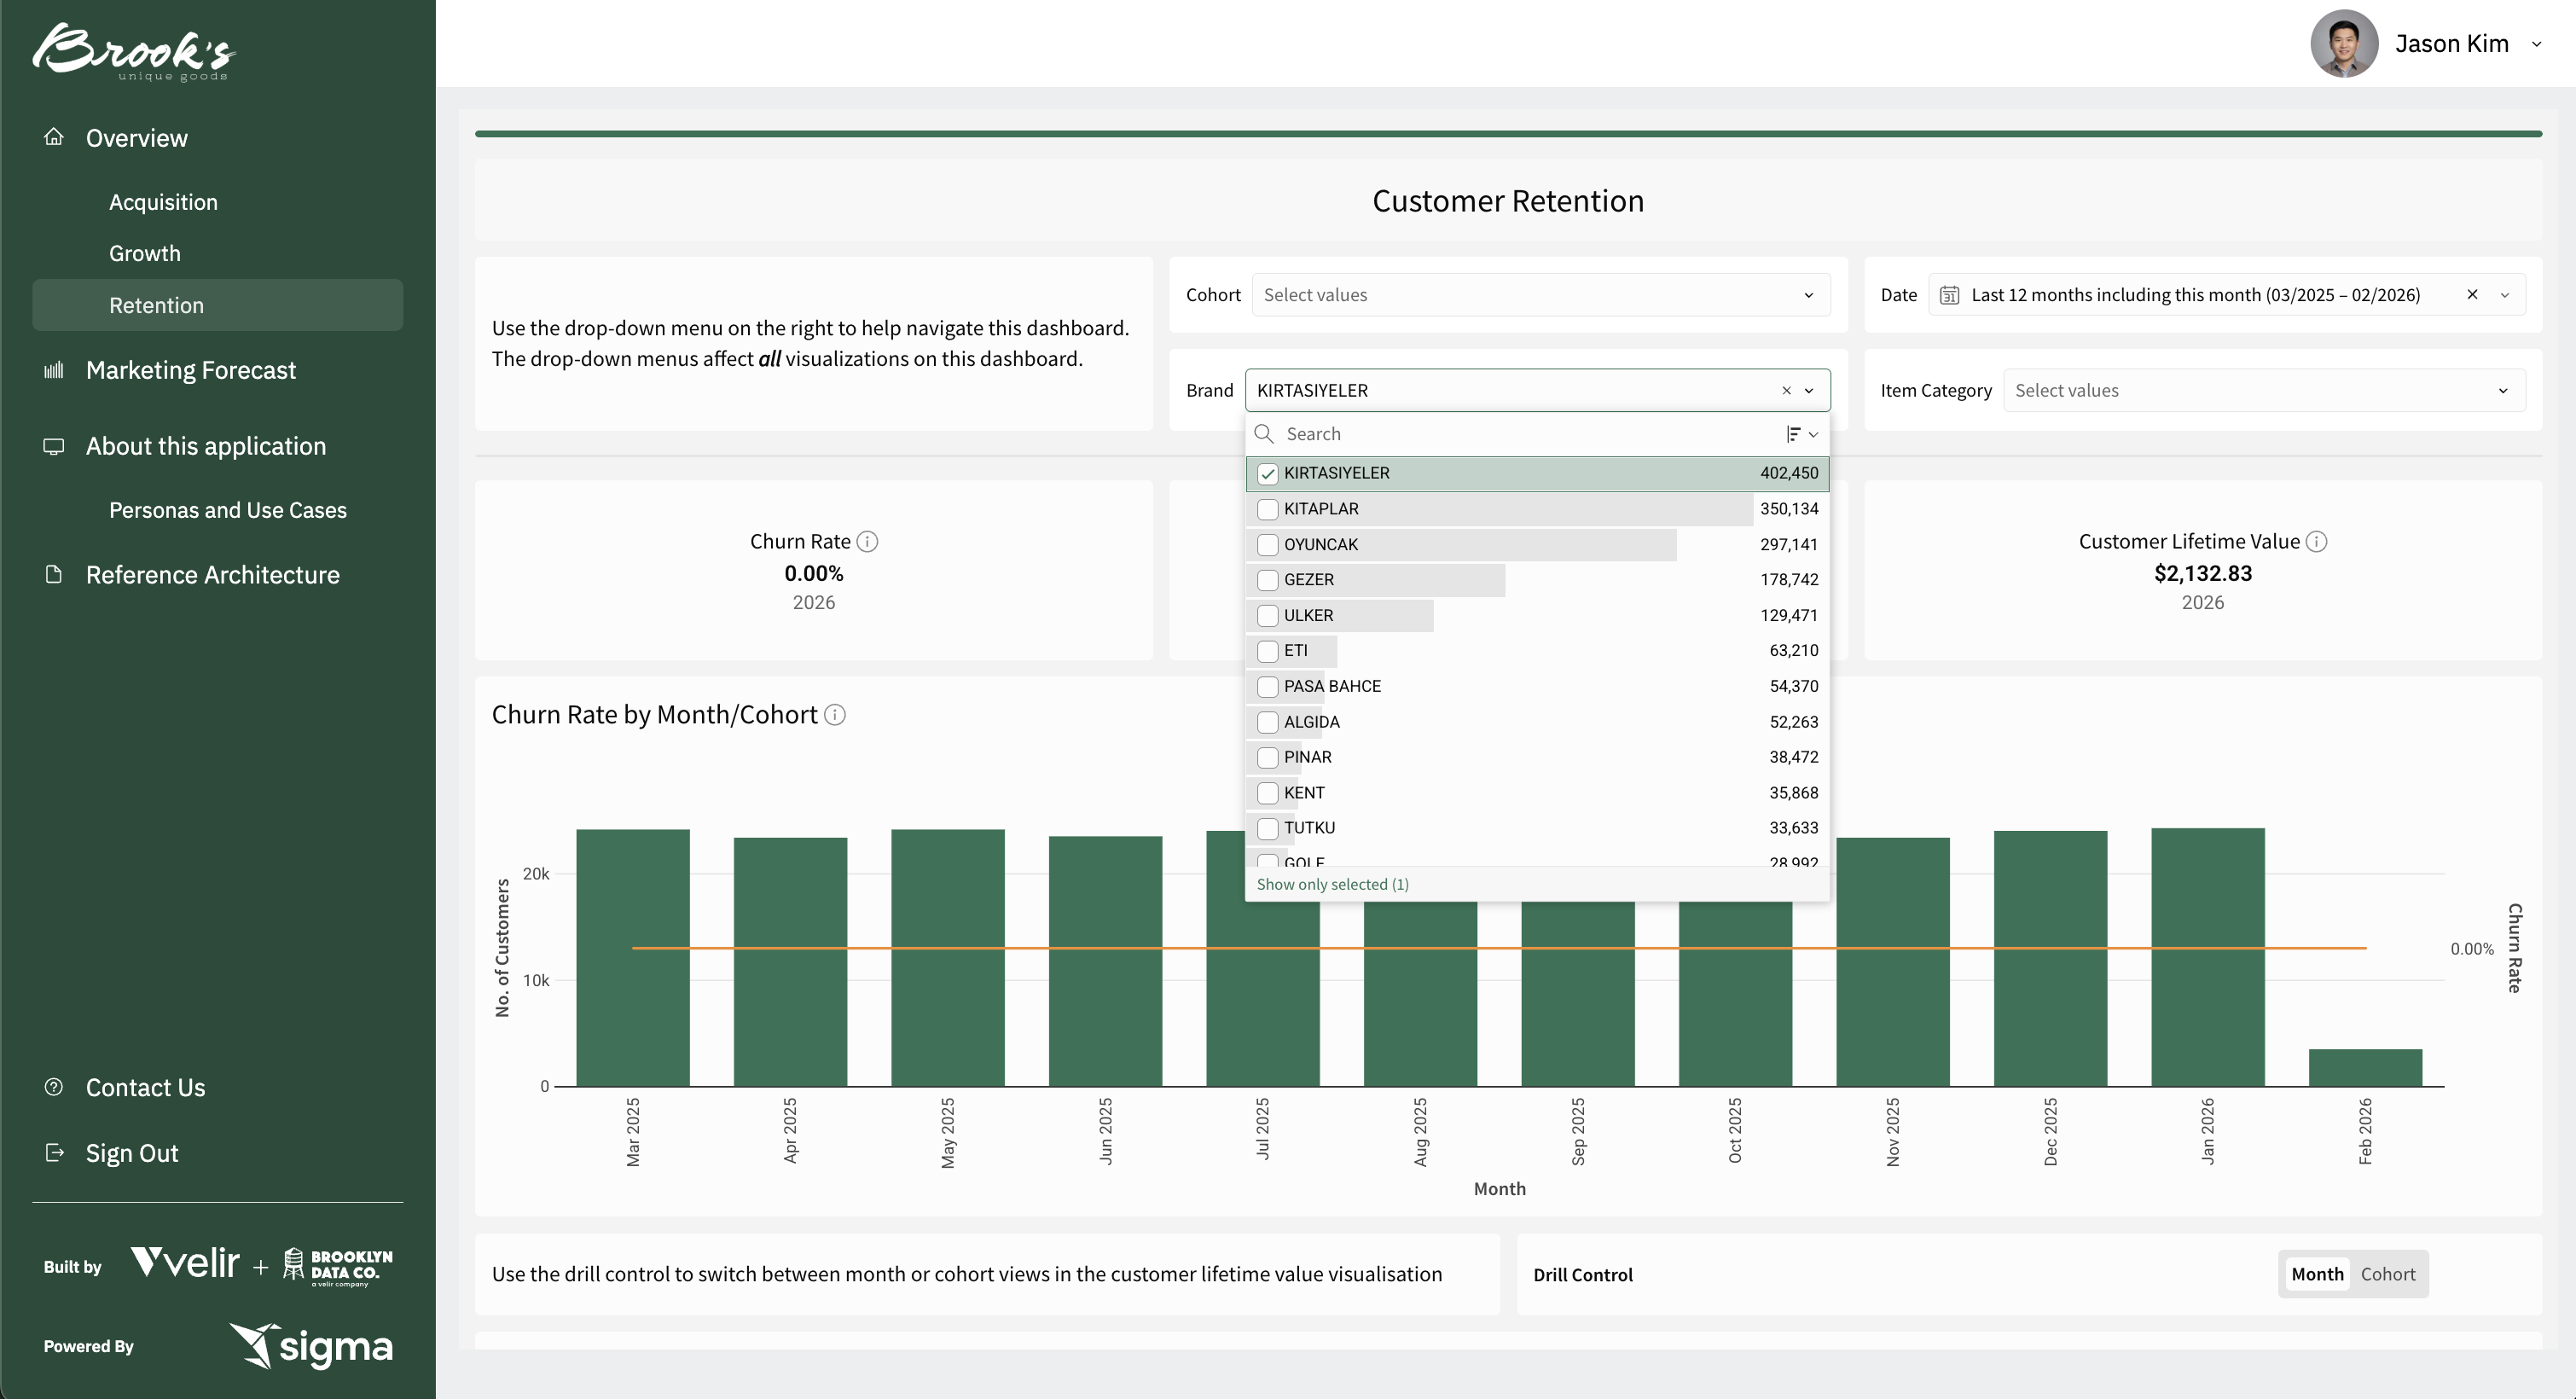Click the Churn Rate info icon

coord(868,541)
